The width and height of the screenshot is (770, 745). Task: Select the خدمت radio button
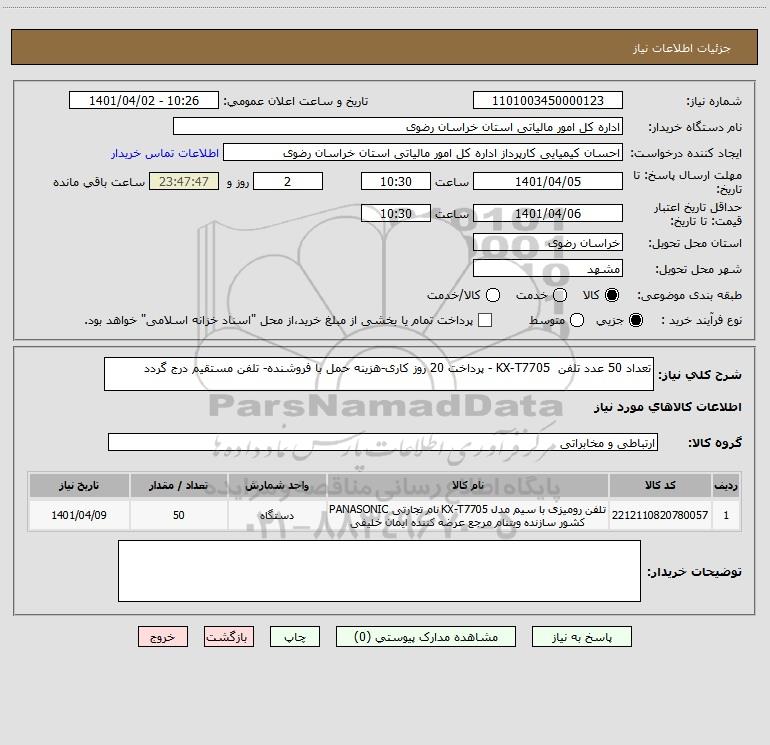pos(560,295)
